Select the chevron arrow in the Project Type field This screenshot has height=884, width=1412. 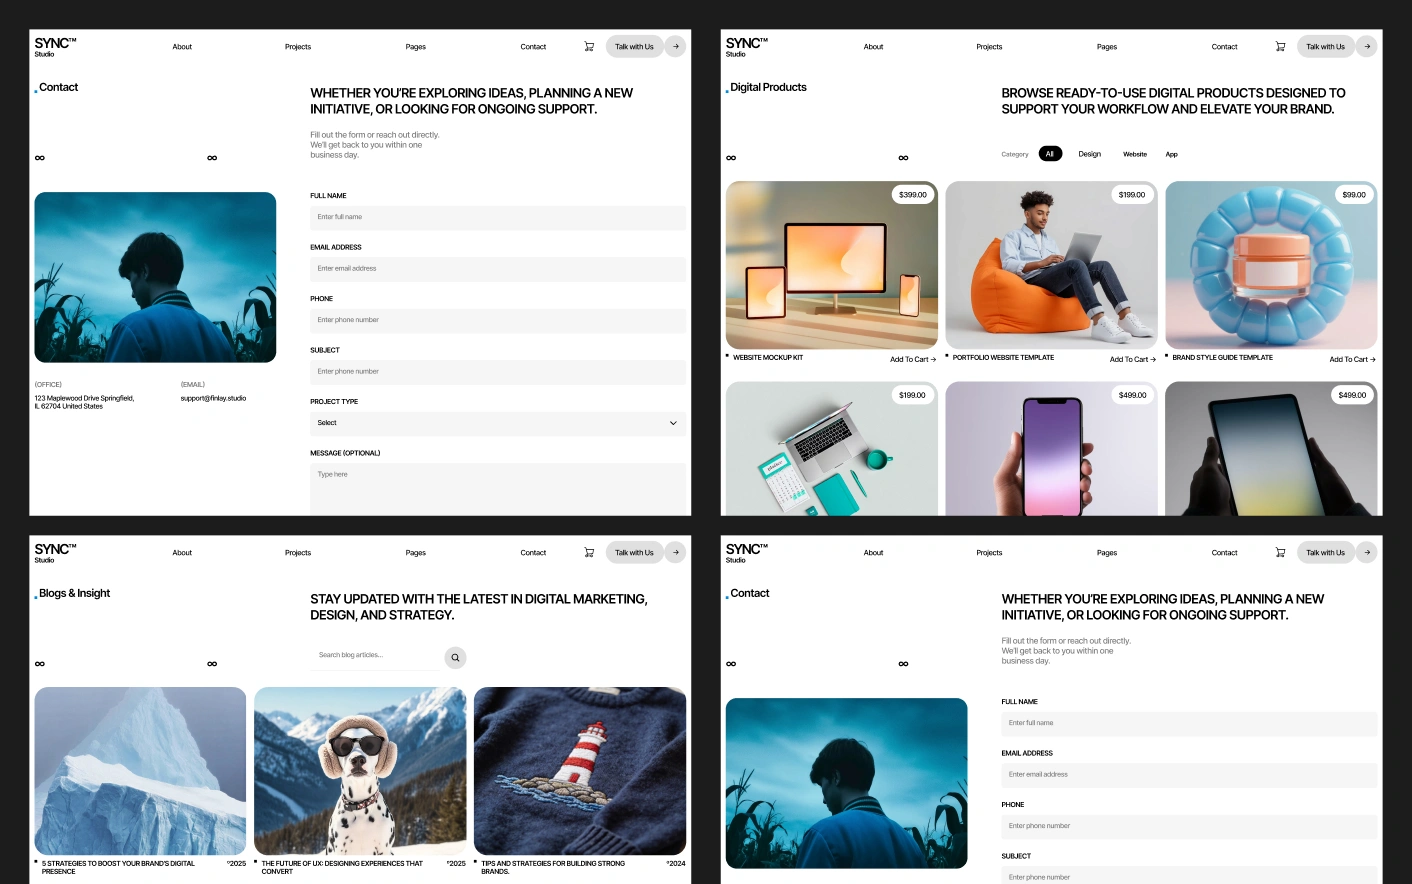click(x=673, y=423)
